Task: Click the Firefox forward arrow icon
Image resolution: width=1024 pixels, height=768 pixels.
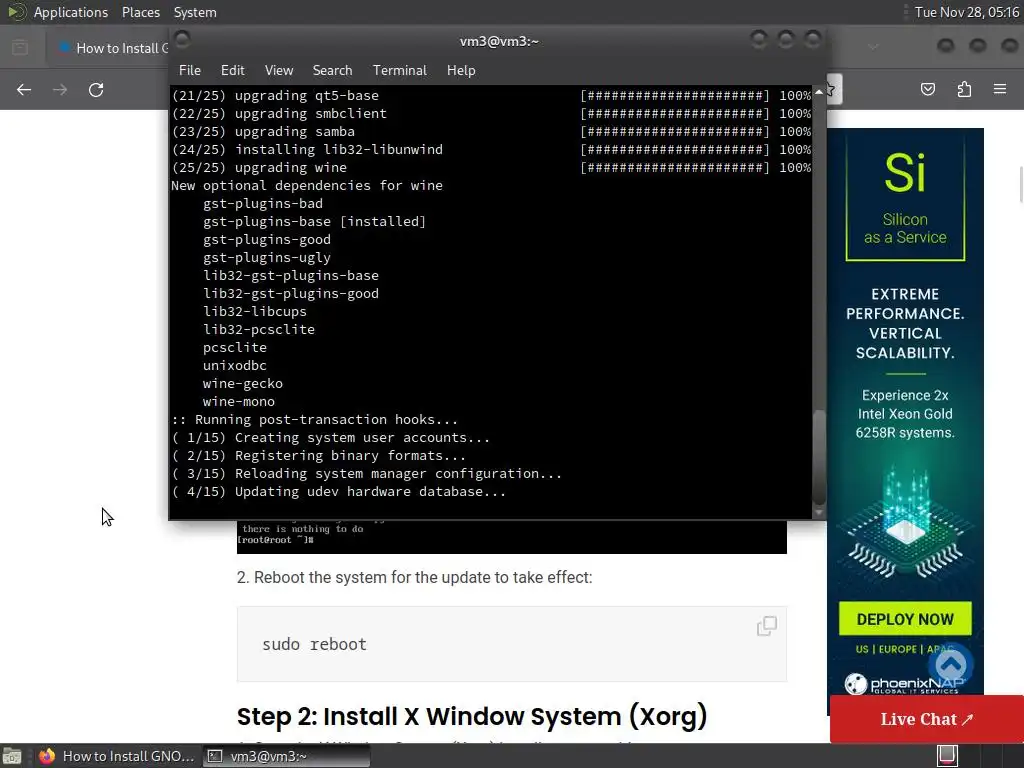Action: [60, 89]
